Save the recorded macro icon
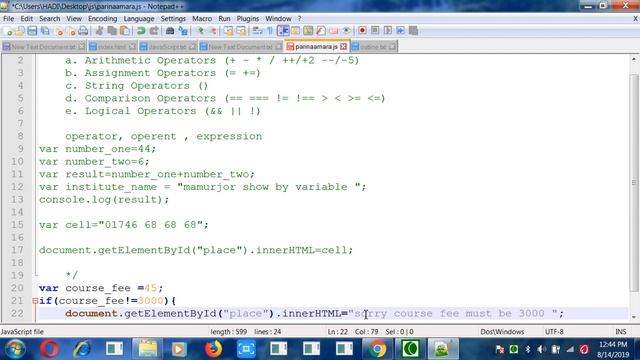Viewport: 640px width, 360px height. [x=413, y=31]
